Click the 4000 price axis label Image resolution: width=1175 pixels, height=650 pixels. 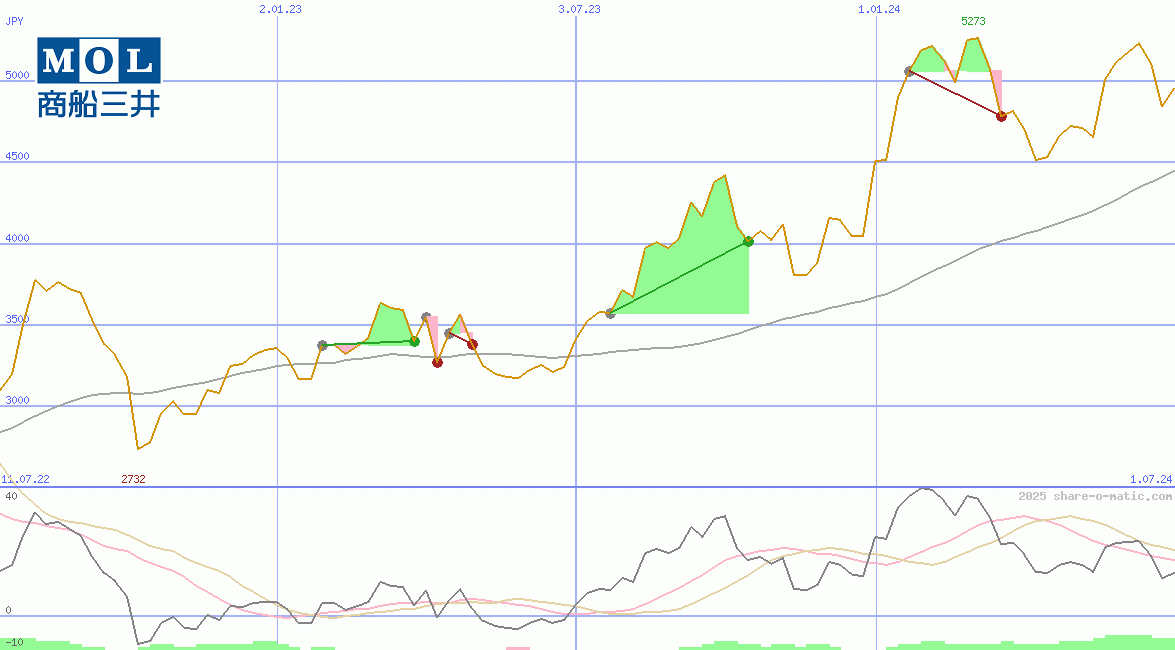point(17,238)
